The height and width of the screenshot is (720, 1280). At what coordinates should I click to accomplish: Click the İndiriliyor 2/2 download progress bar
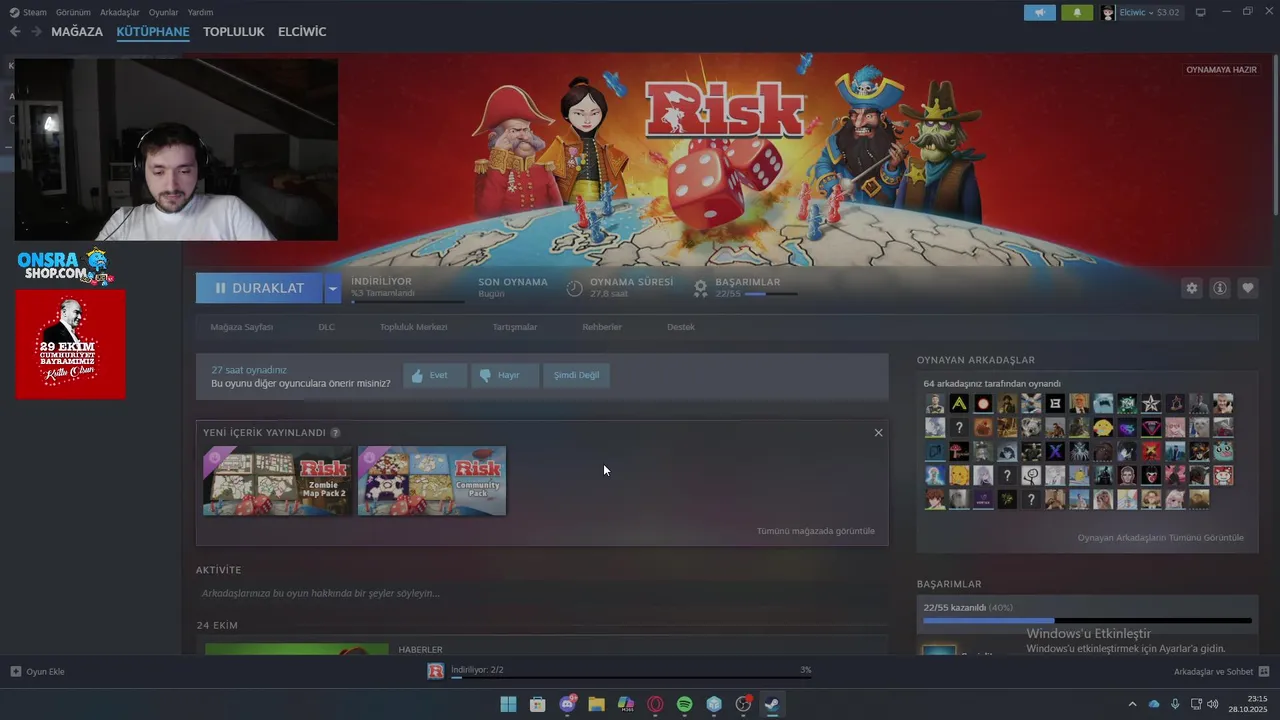[x=631, y=677]
